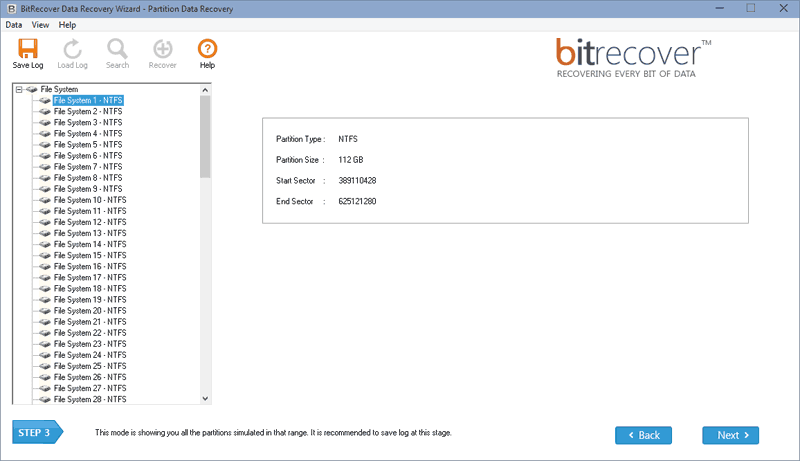Viewport: 800px width, 461px height.
Task: Click the tree scrollbar up arrow
Action: pyautogui.click(x=205, y=90)
